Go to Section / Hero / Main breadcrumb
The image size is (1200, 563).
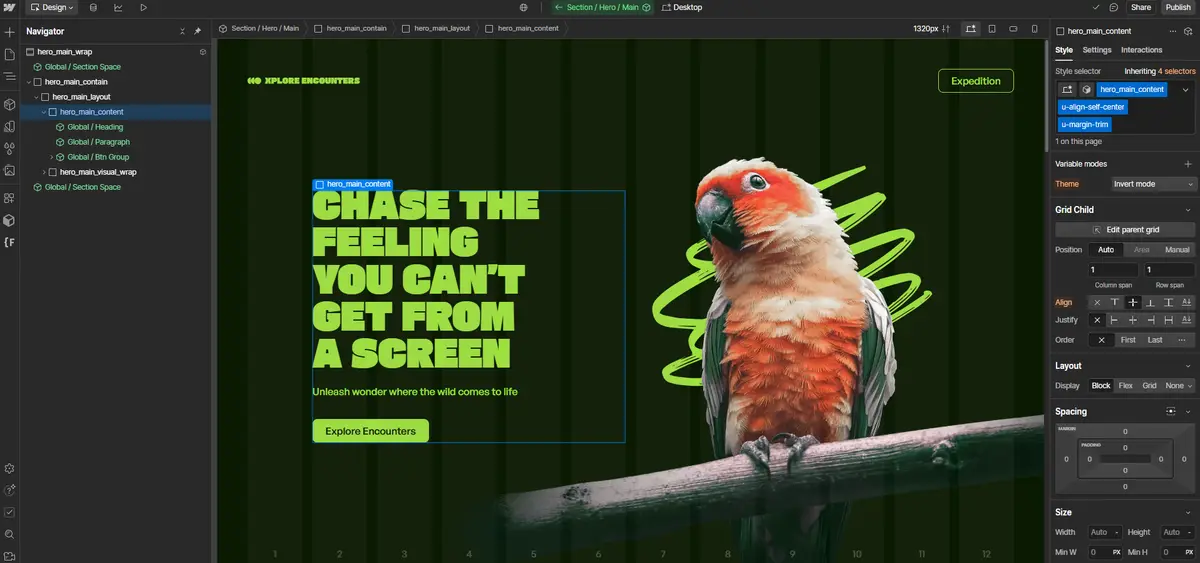point(259,28)
